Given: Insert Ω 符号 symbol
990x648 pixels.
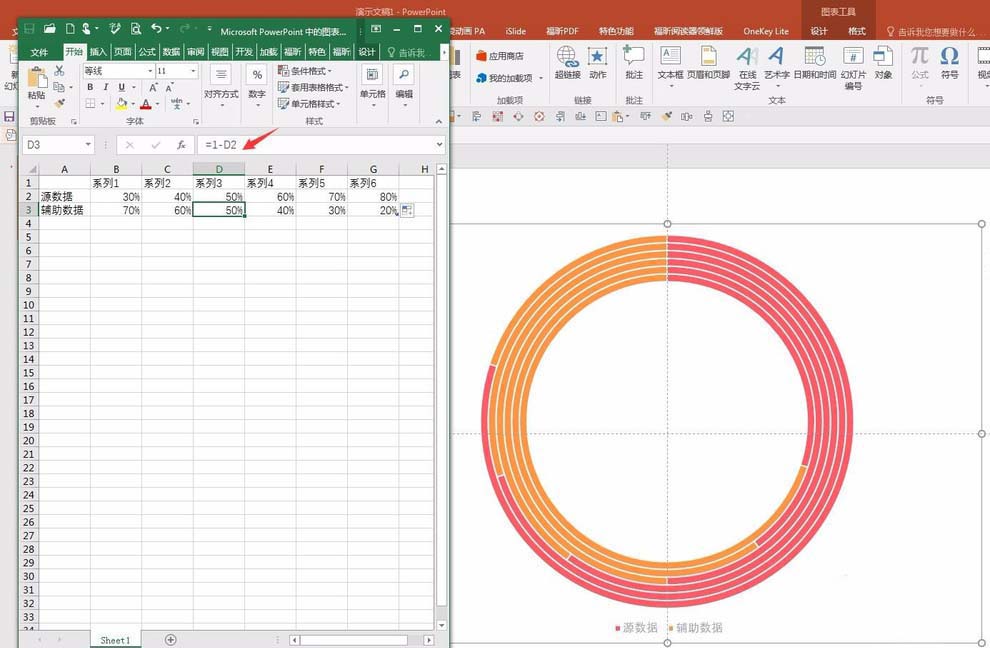Looking at the screenshot, I should click(x=950, y=63).
